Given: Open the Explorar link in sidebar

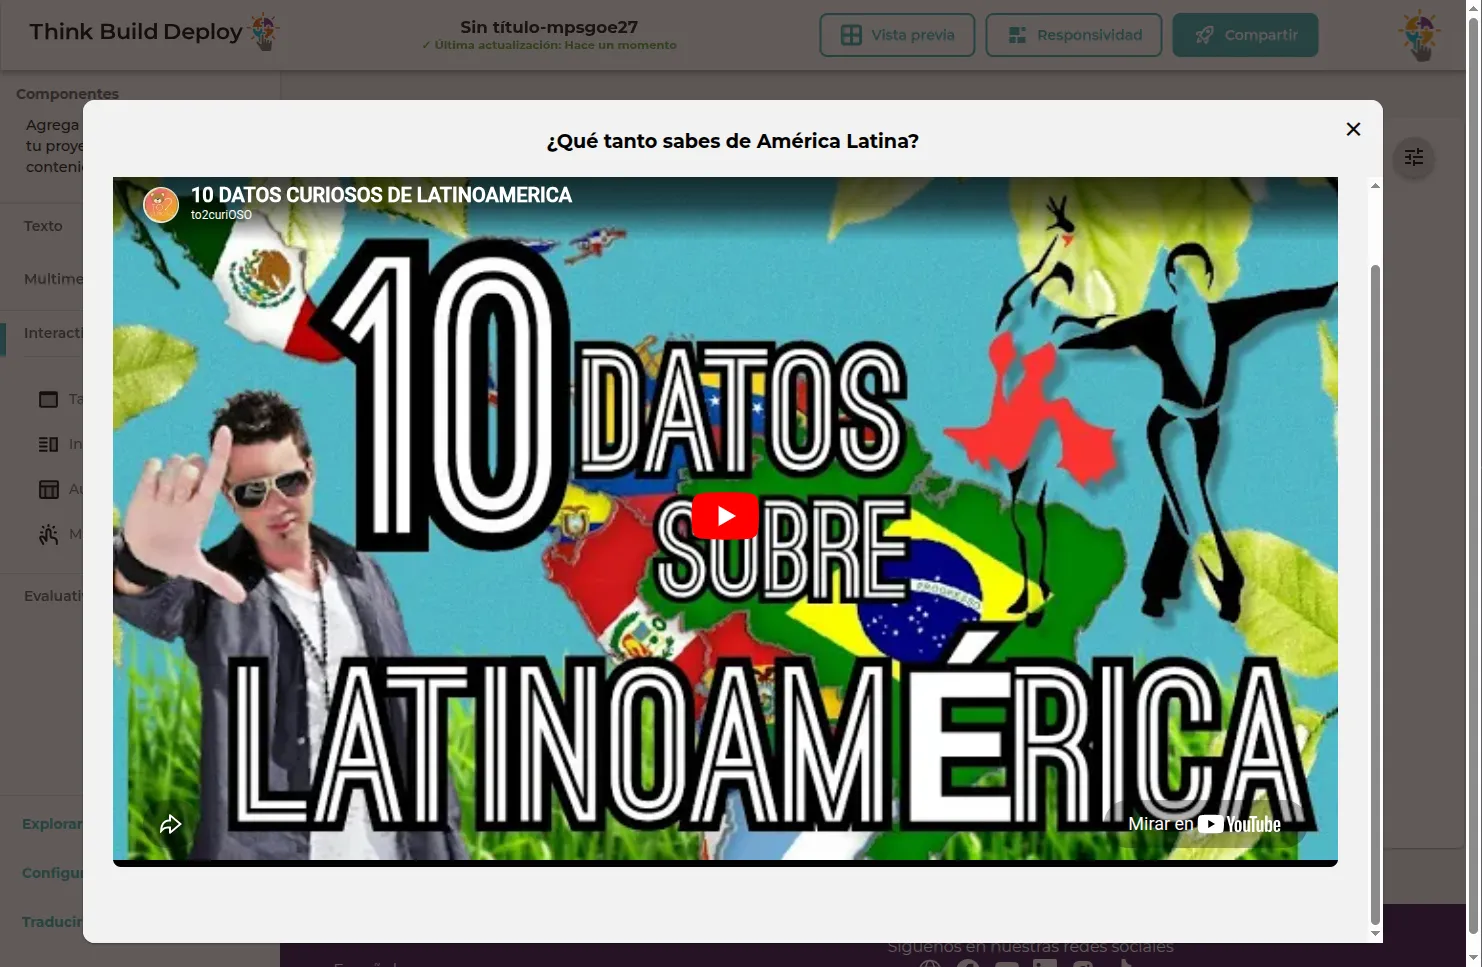Looking at the screenshot, I should pos(52,824).
